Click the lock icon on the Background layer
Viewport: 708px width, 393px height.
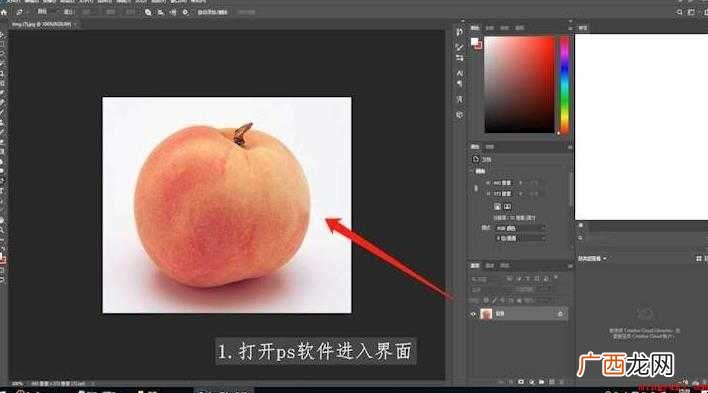[560, 314]
